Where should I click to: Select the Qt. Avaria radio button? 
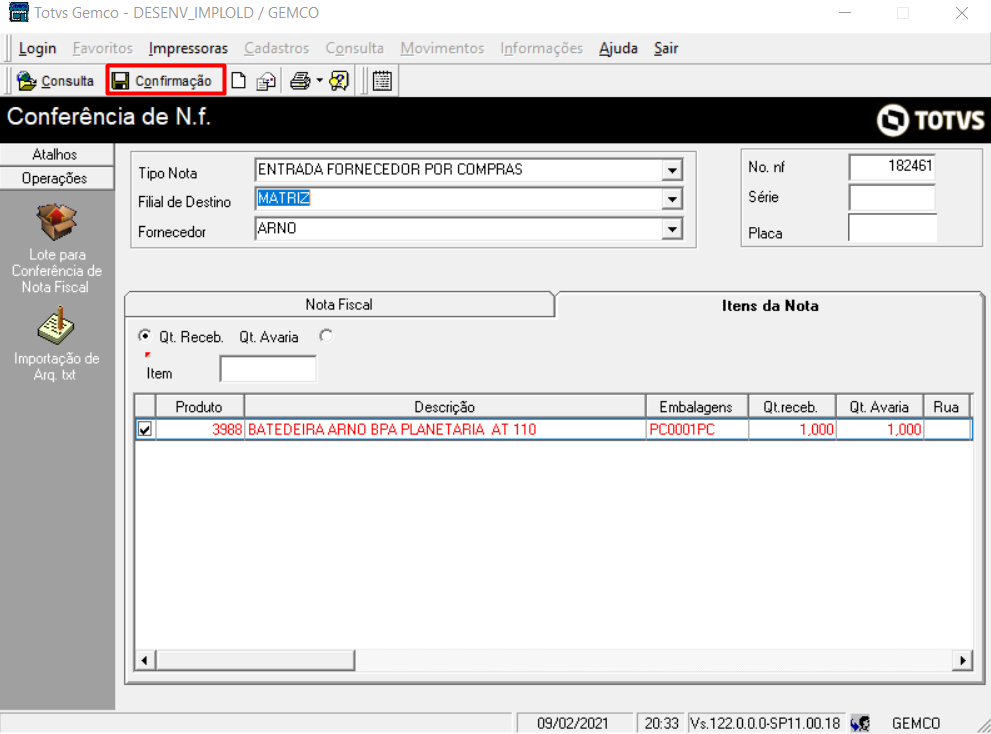click(326, 336)
